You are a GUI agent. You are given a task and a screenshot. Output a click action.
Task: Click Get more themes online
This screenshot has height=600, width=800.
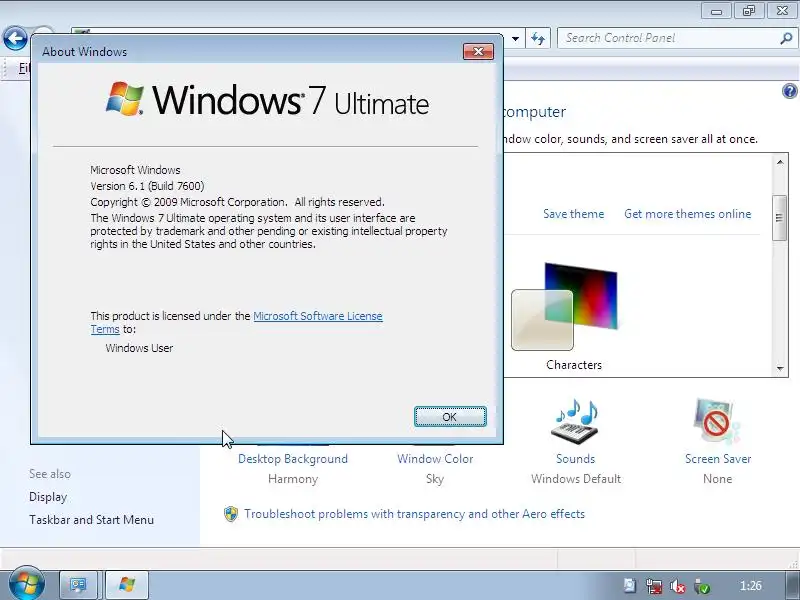[687, 214]
